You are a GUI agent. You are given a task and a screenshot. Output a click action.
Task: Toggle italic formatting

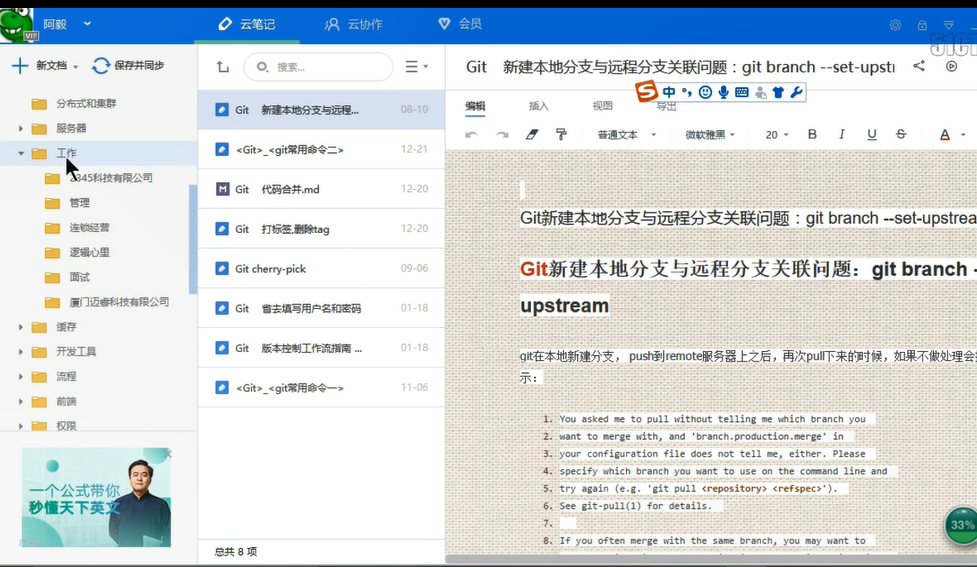point(842,134)
